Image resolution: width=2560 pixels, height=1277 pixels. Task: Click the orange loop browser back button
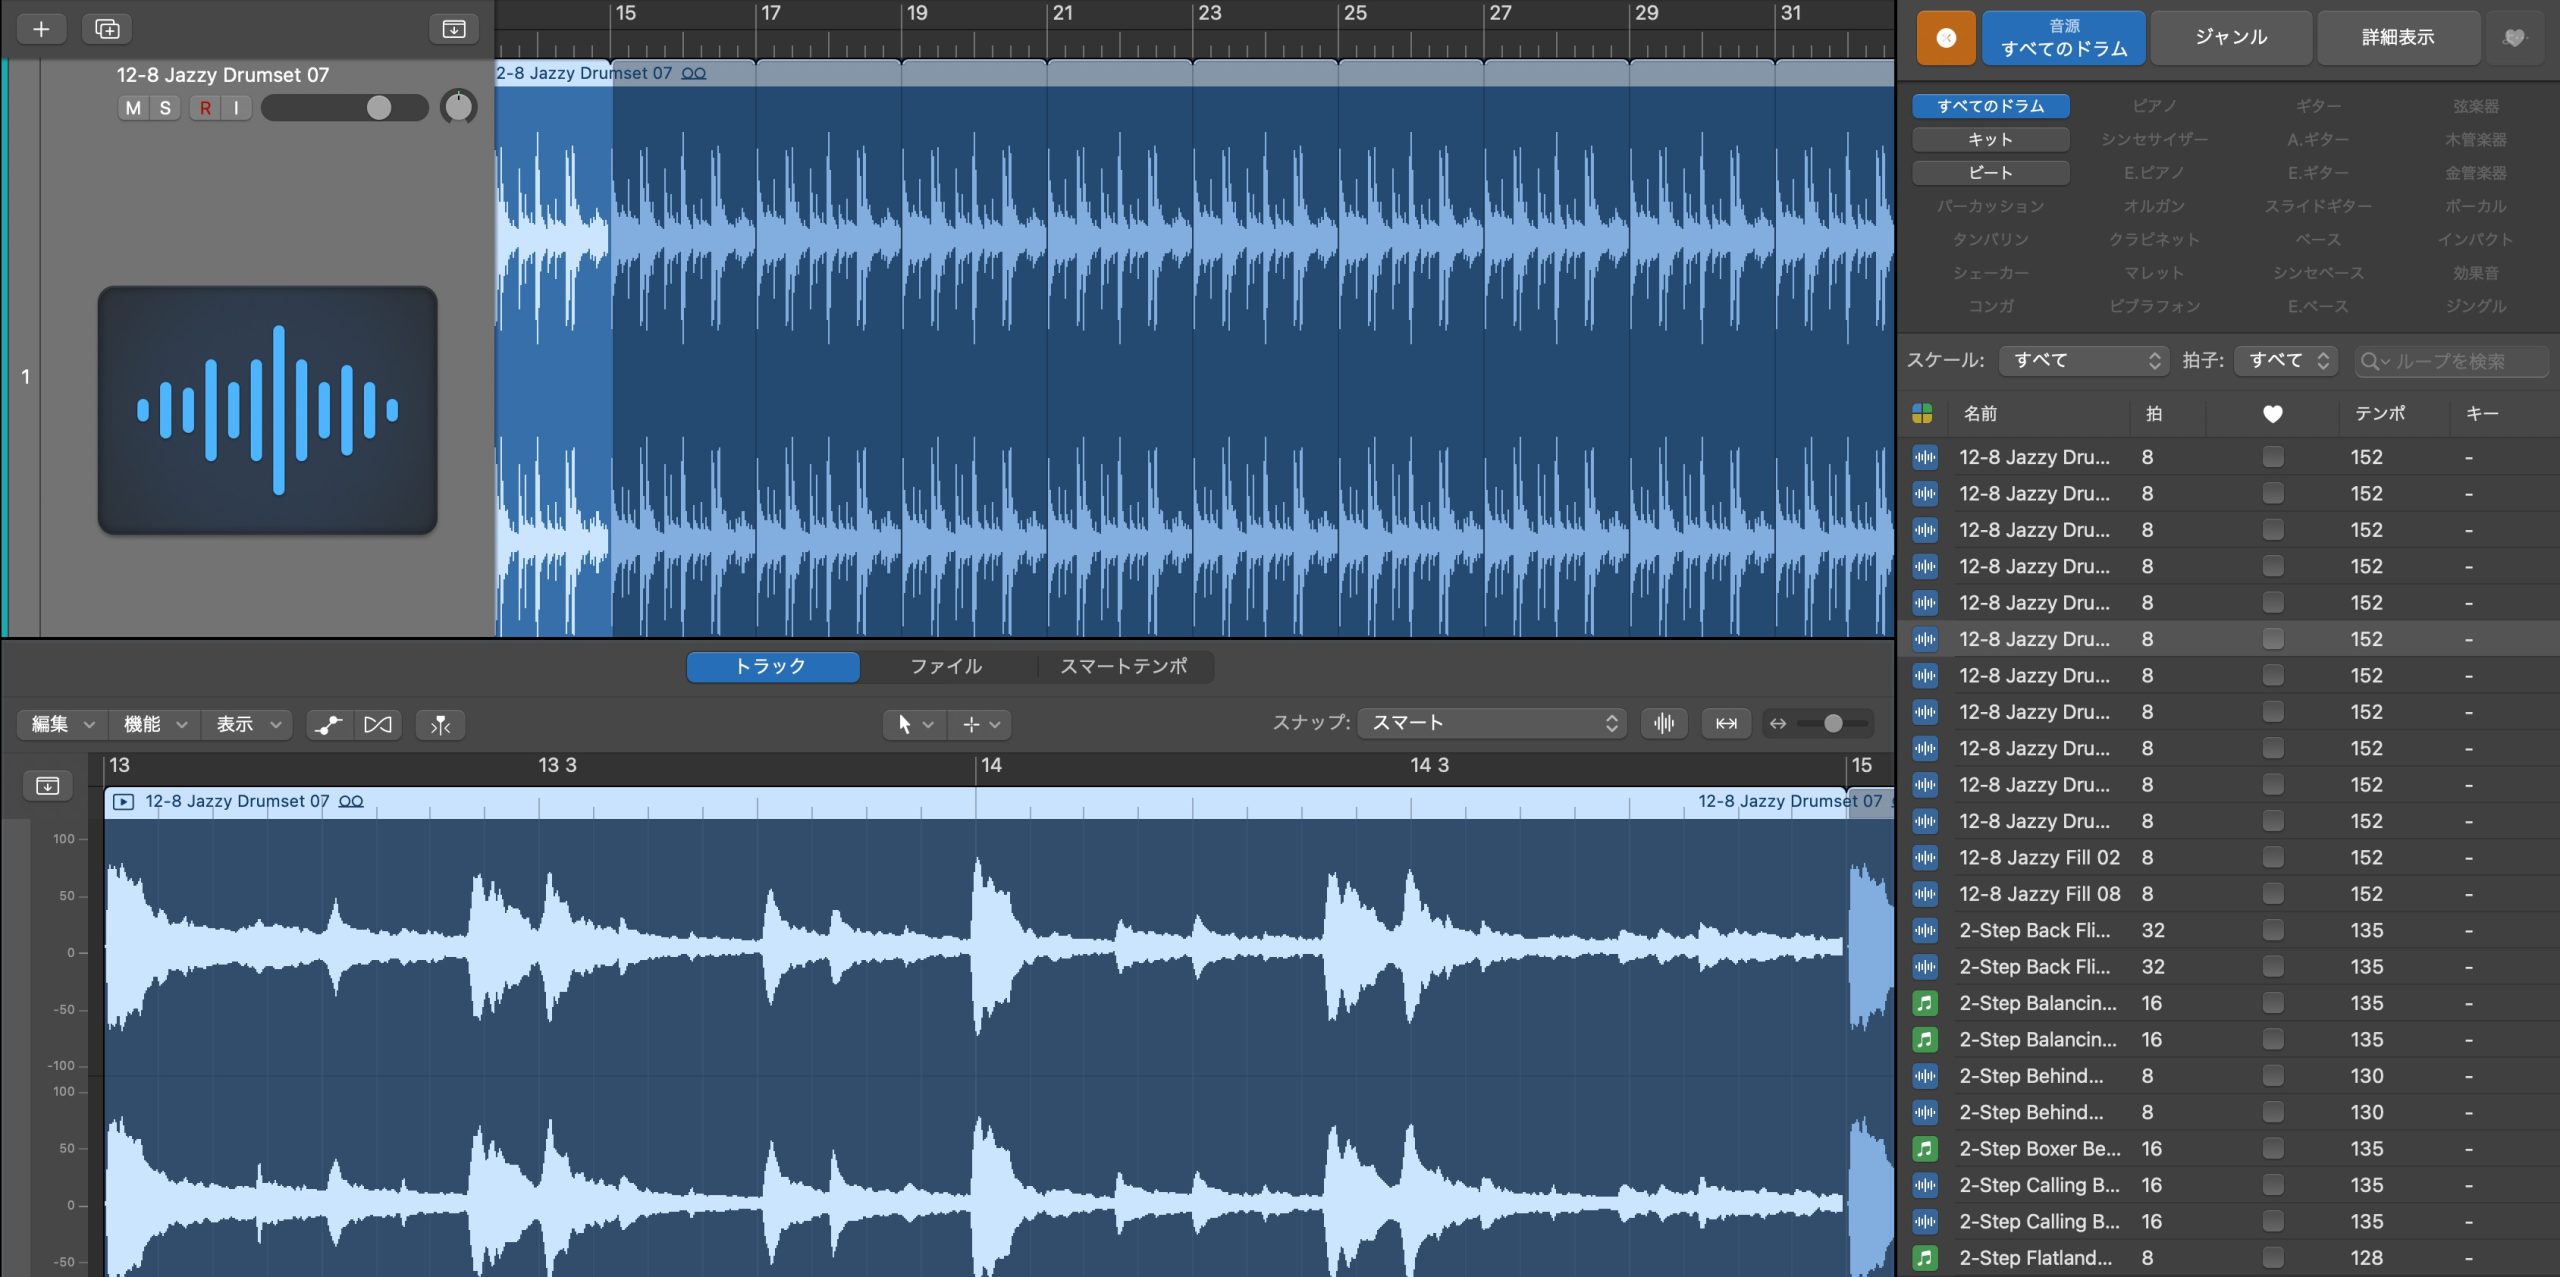tap(1946, 38)
